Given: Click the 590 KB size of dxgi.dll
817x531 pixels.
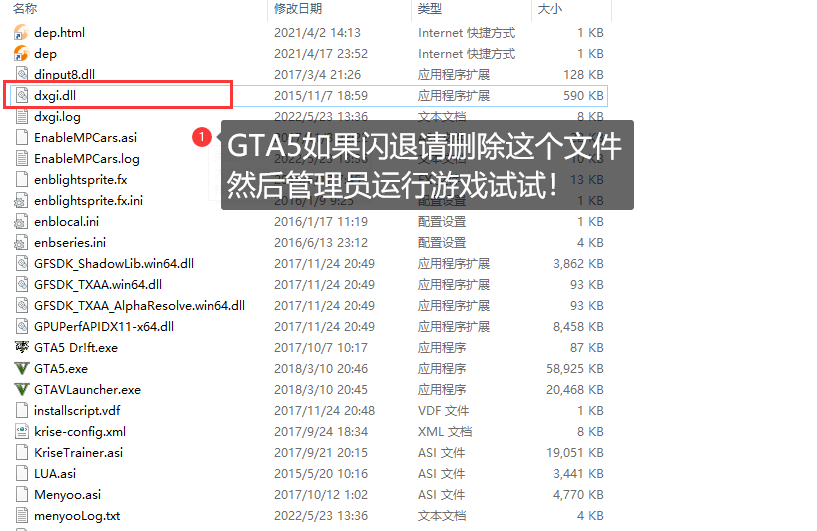Looking at the screenshot, I should (583, 96).
